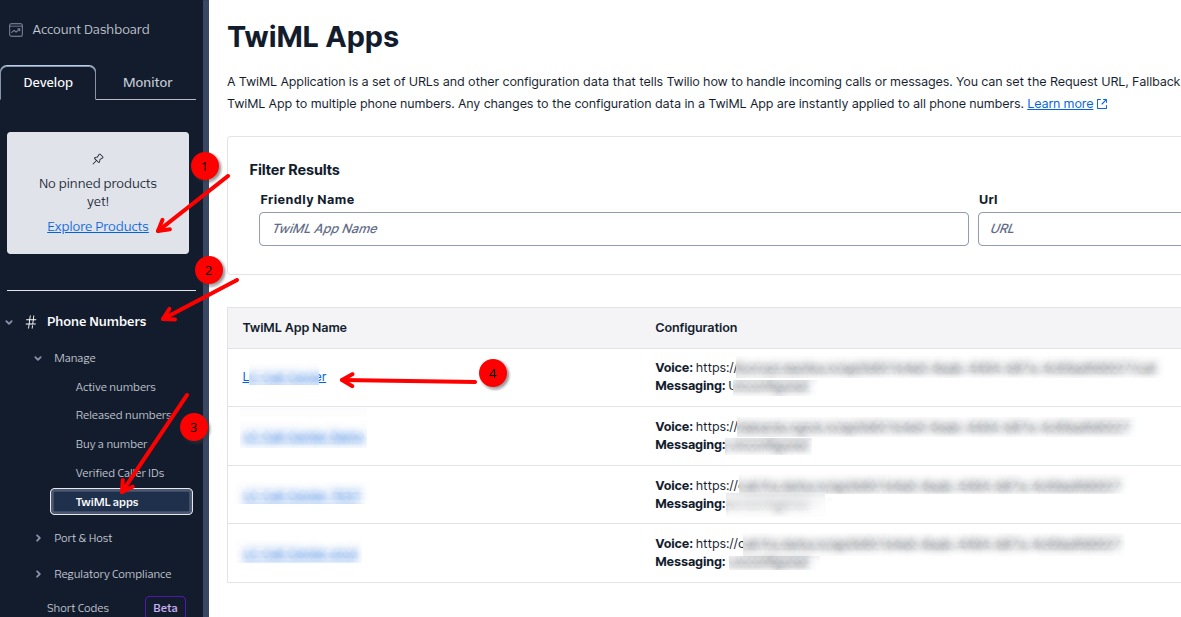1181x617 pixels.
Task: Collapse the Phone Numbers section
Action: [x=8, y=321]
